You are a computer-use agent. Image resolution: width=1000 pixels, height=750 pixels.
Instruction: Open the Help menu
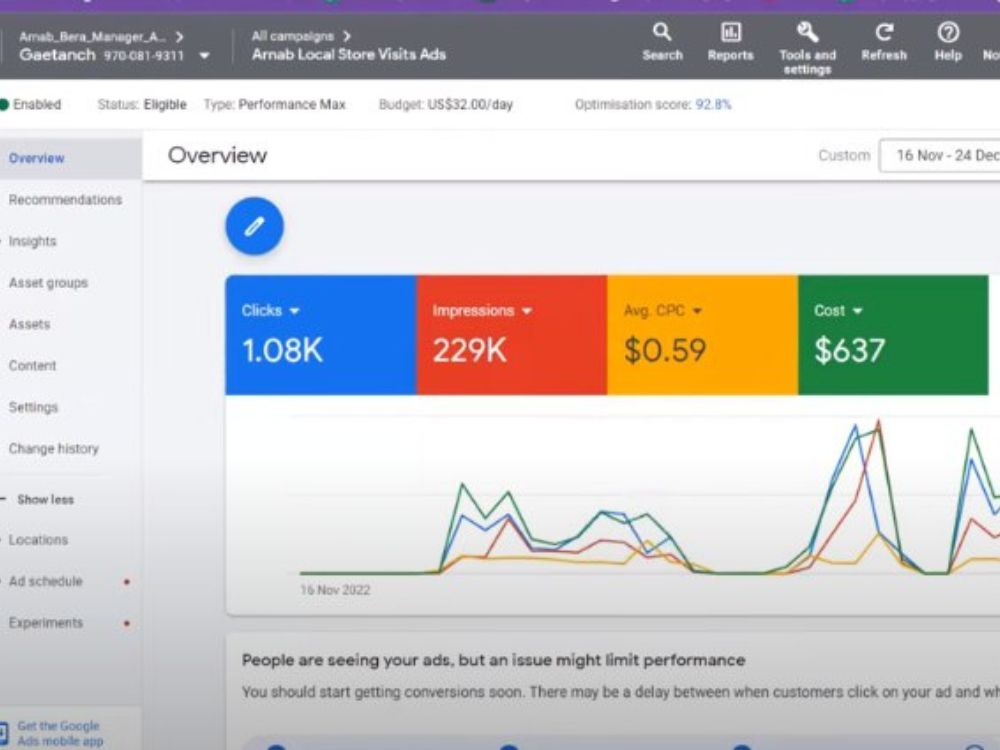click(x=948, y=42)
